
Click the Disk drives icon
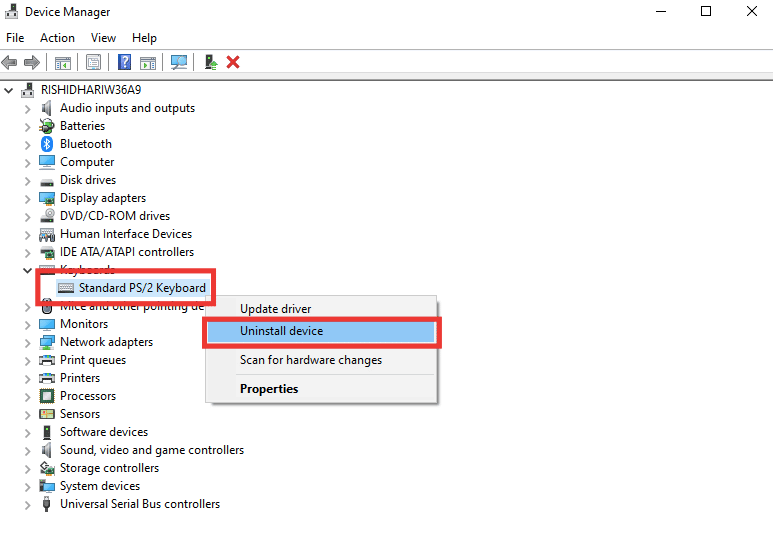[47, 181]
